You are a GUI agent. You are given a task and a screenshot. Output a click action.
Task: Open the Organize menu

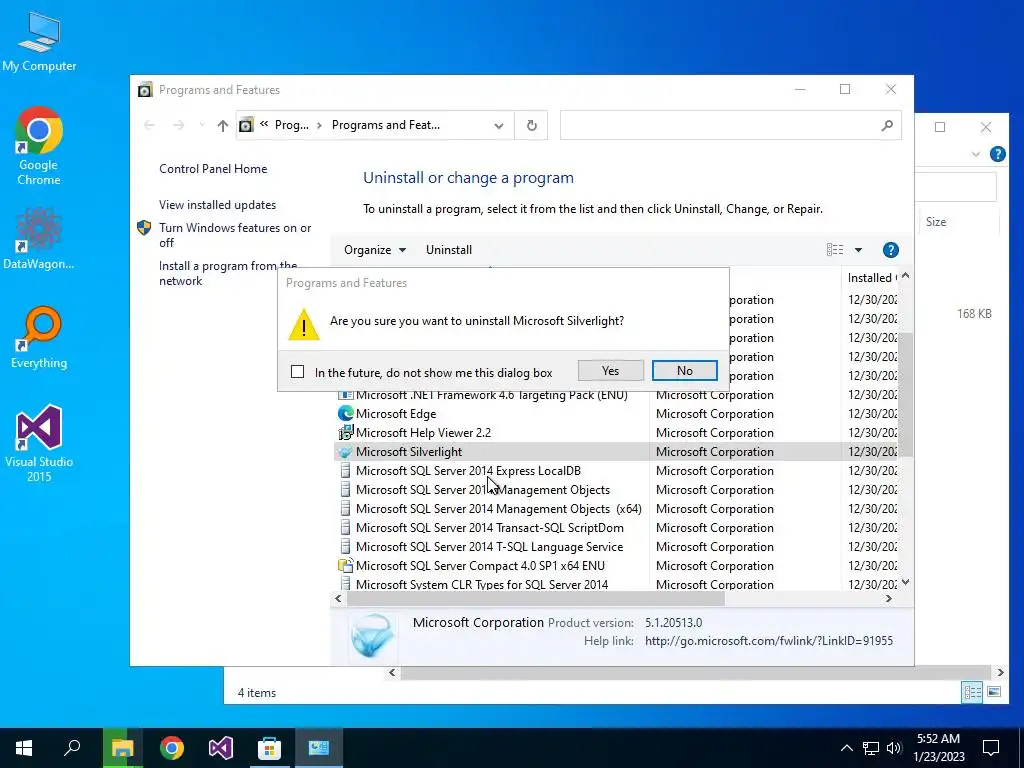(375, 250)
